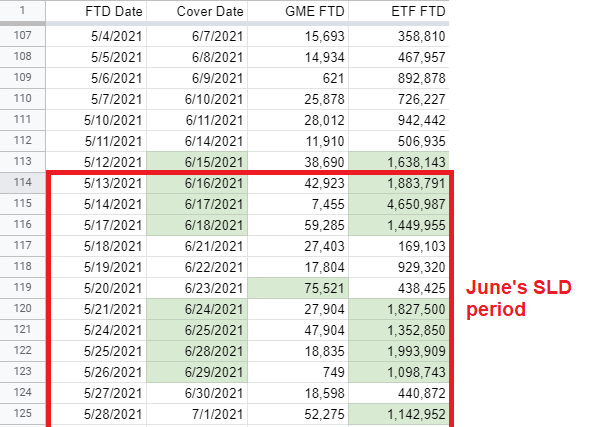Click FTD date cell 5/10/2021
597x427 pixels.
[x=96, y=120]
